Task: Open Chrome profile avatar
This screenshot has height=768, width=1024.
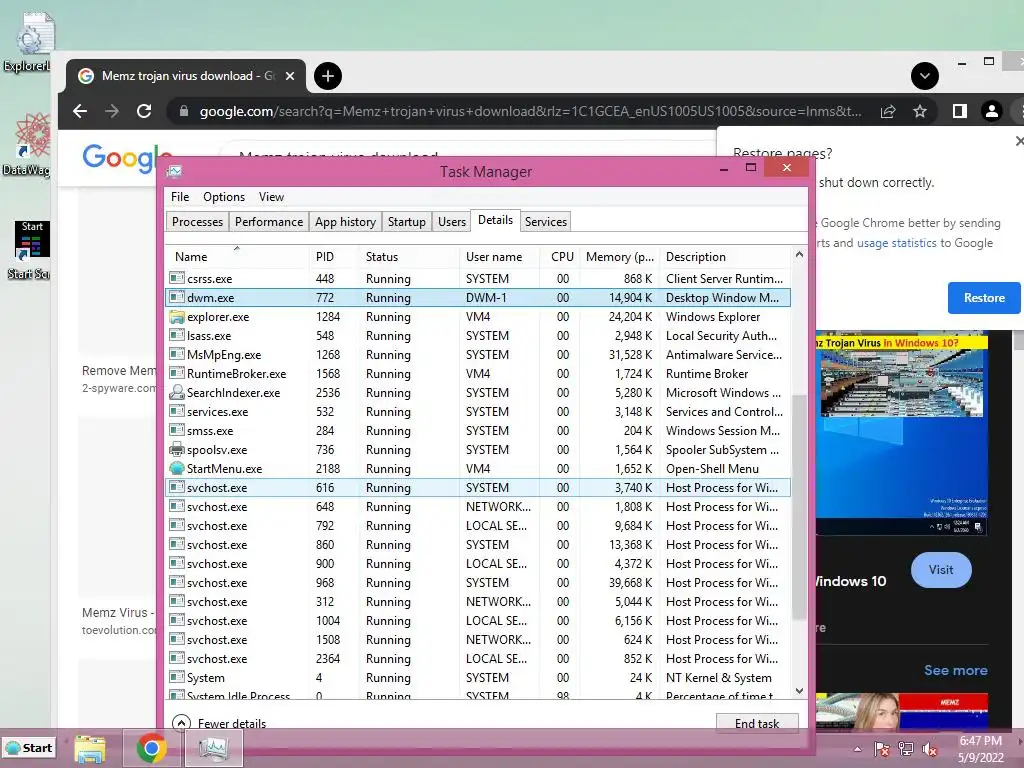Action: (x=991, y=112)
